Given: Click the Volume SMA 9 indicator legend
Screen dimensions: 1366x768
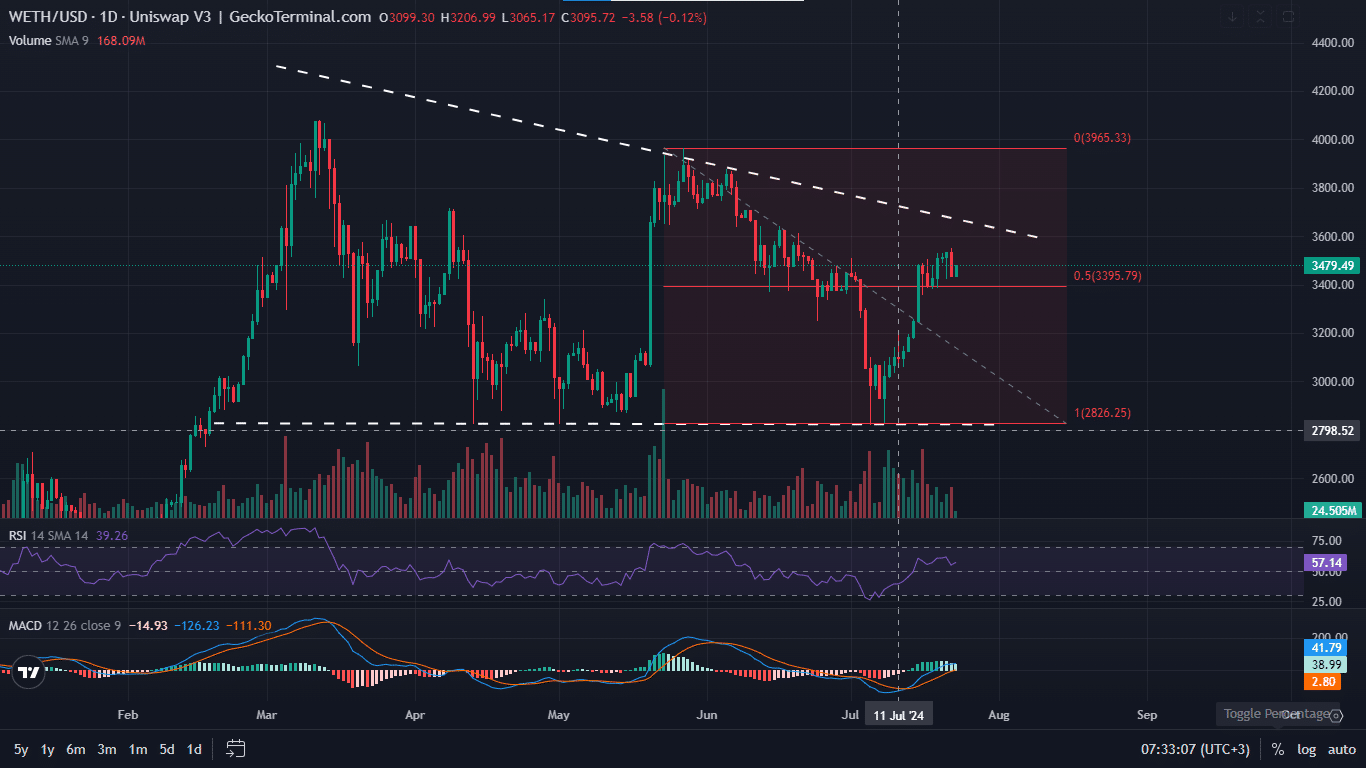Looking at the screenshot, I should pos(50,41).
